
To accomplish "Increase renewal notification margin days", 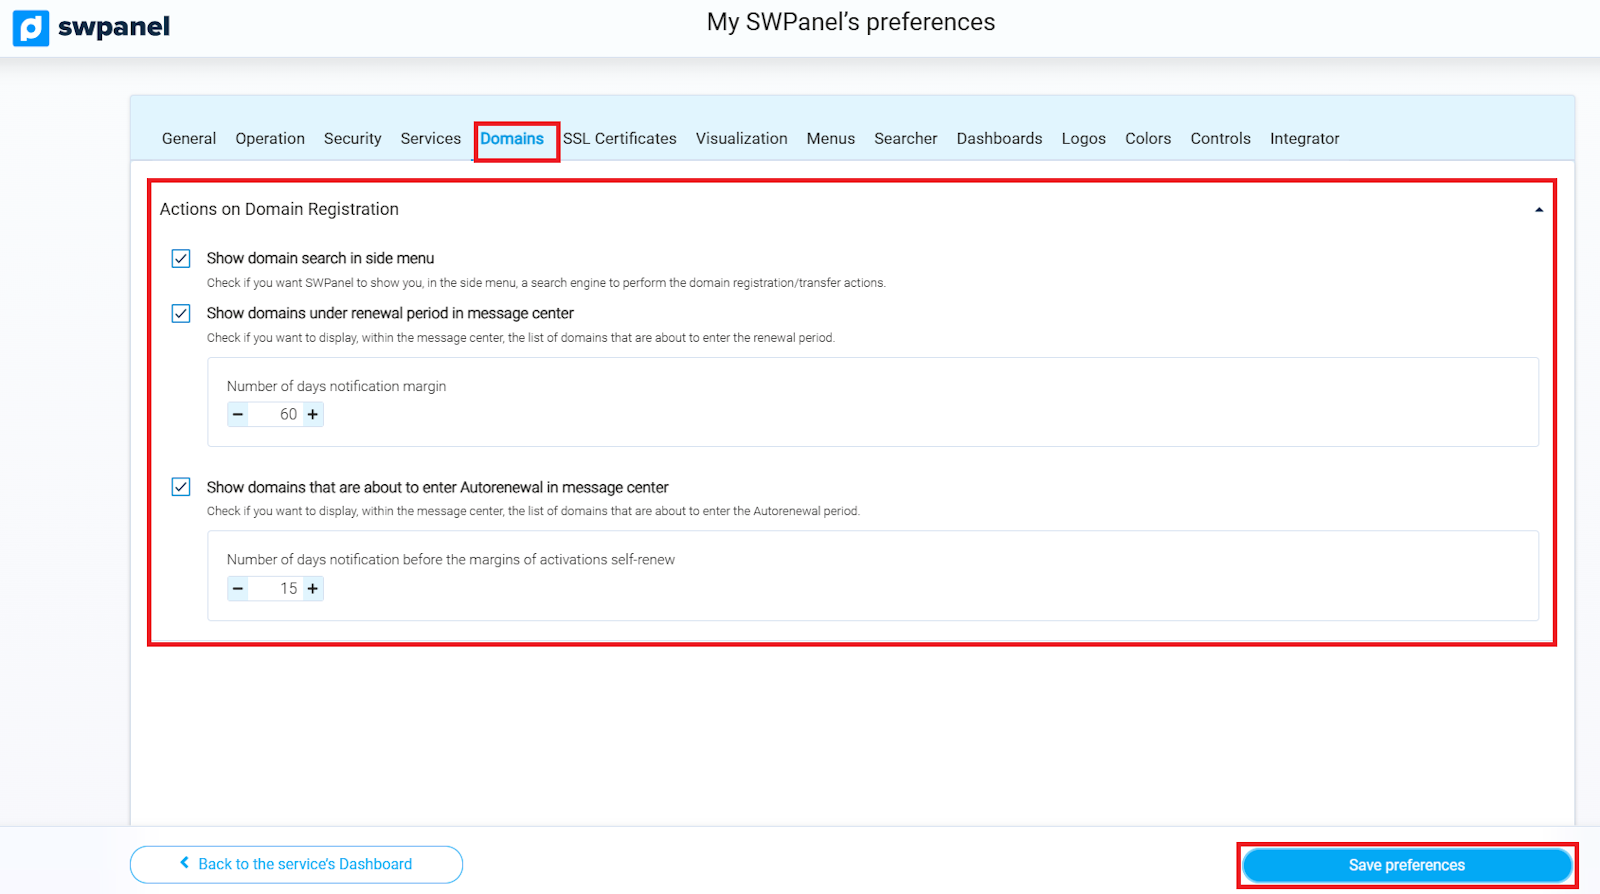I will pos(313,414).
